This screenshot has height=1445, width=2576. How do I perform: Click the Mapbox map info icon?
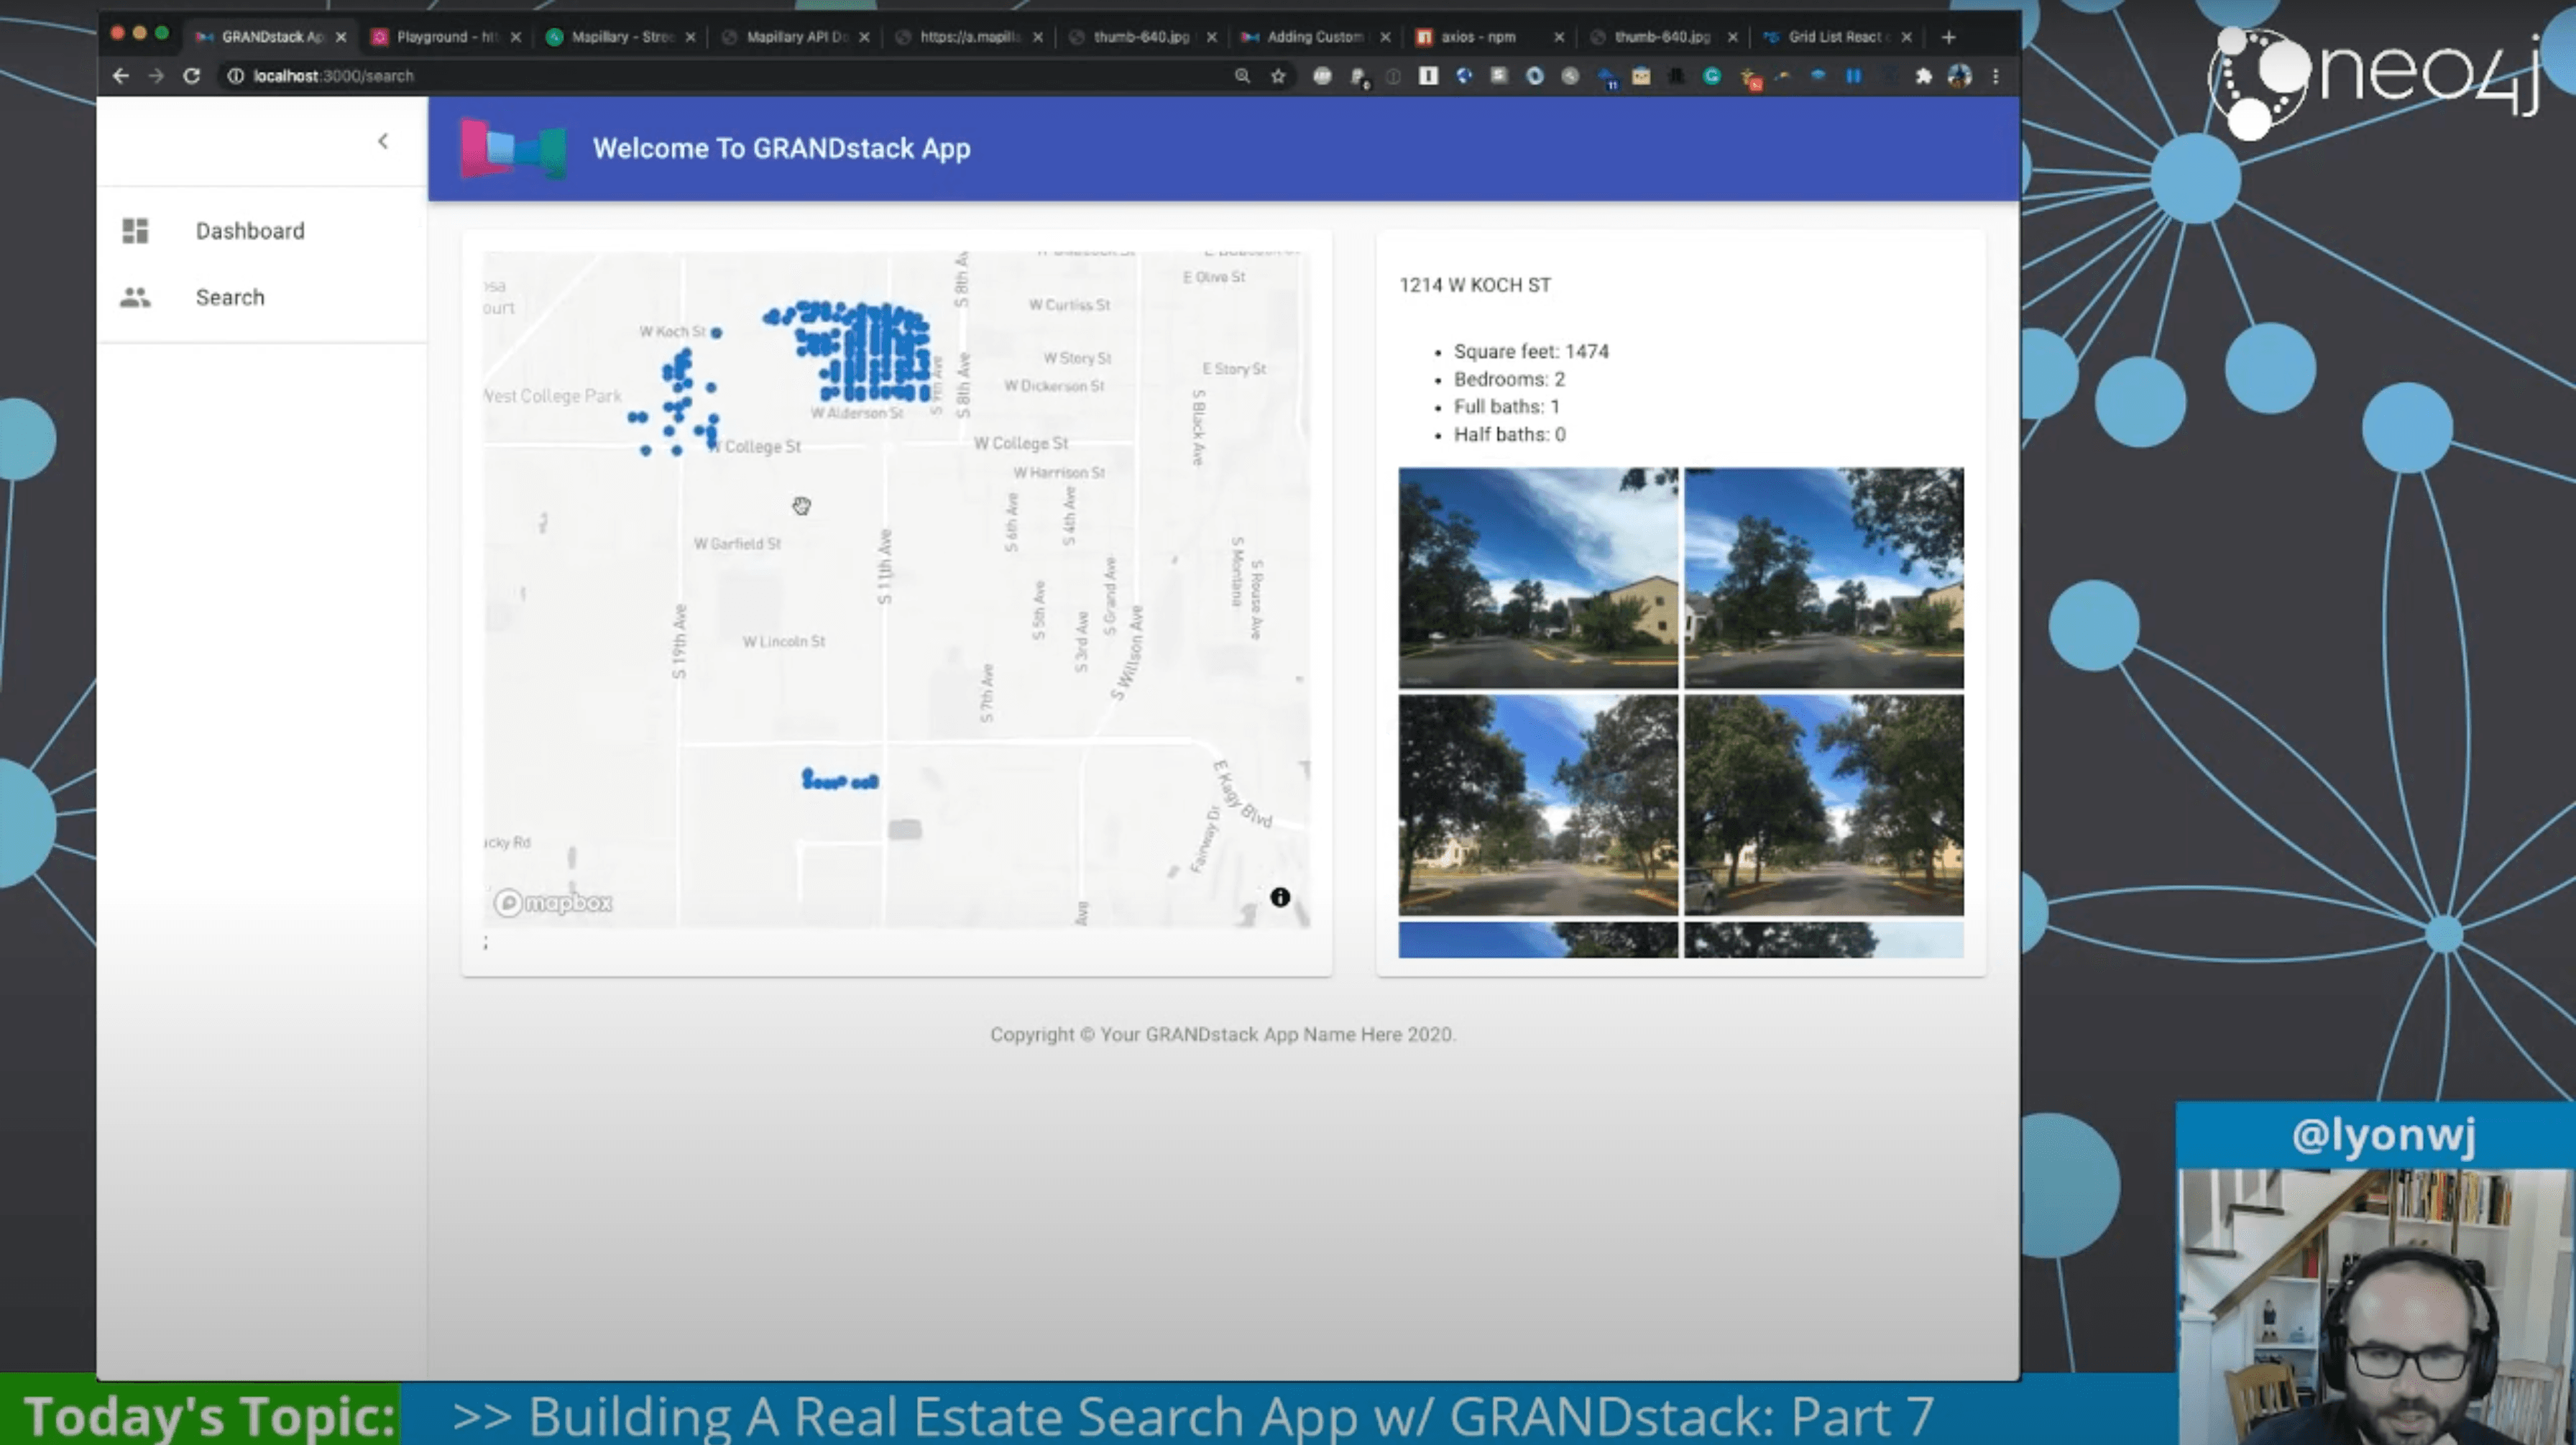pyautogui.click(x=1279, y=897)
